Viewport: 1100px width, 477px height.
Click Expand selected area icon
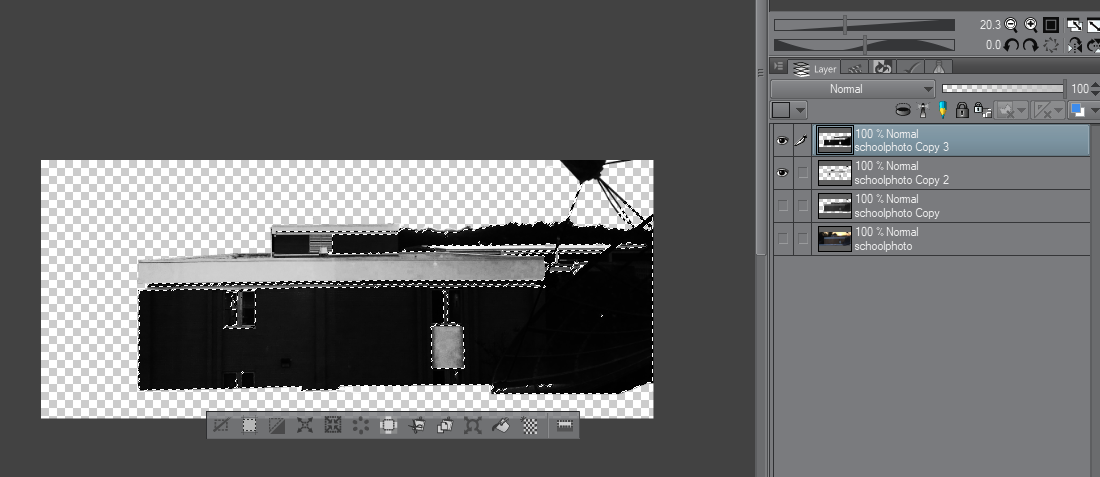pos(304,425)
